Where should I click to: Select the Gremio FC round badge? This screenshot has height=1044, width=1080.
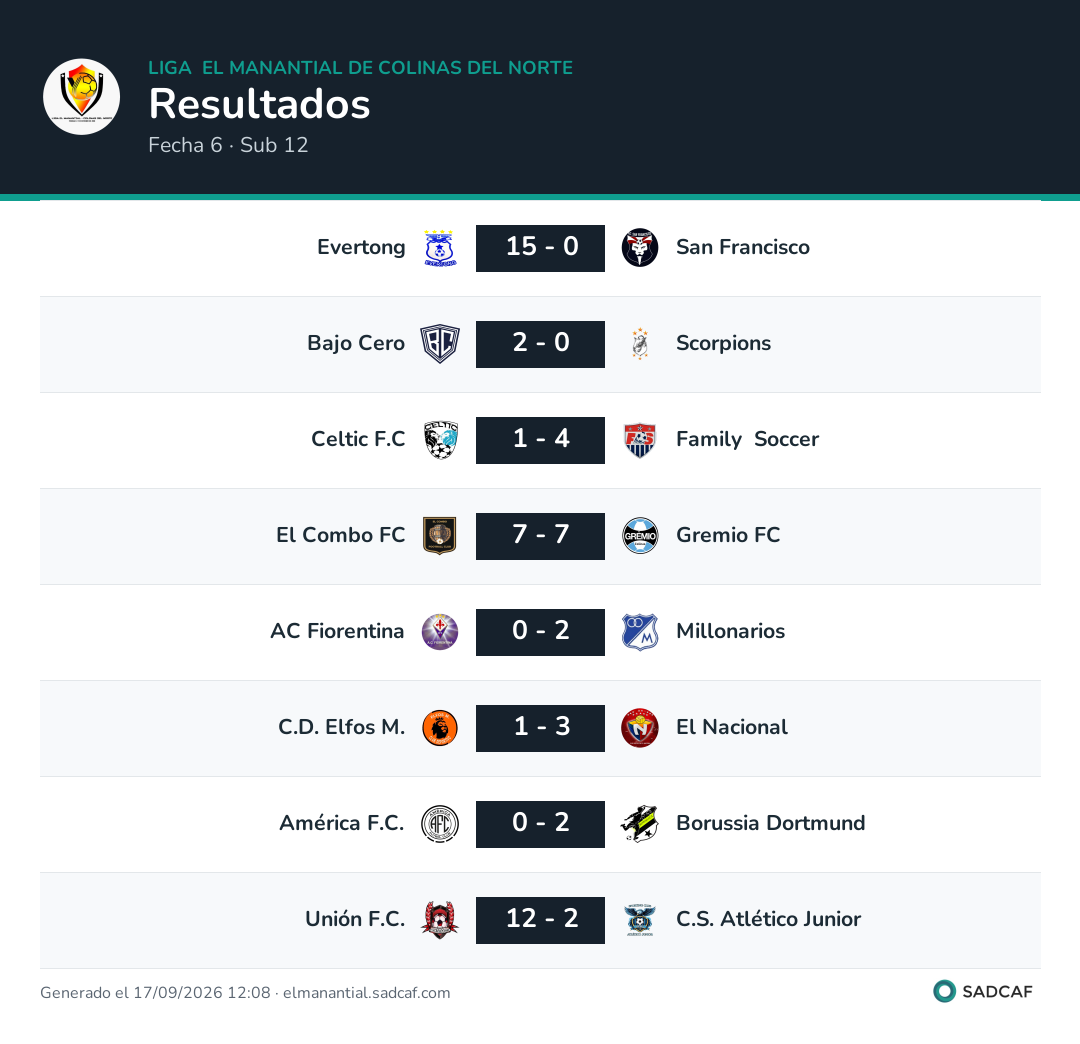[640, 536]
